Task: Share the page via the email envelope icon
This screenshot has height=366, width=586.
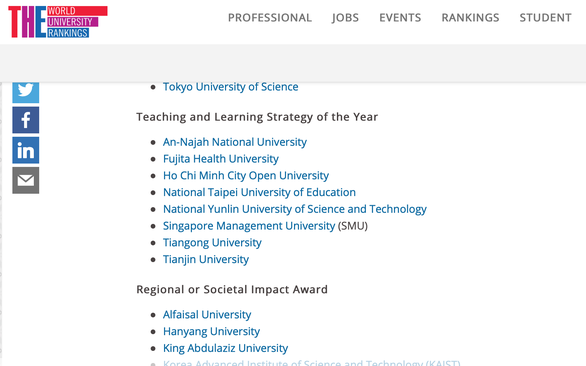Action: [25, 180]
